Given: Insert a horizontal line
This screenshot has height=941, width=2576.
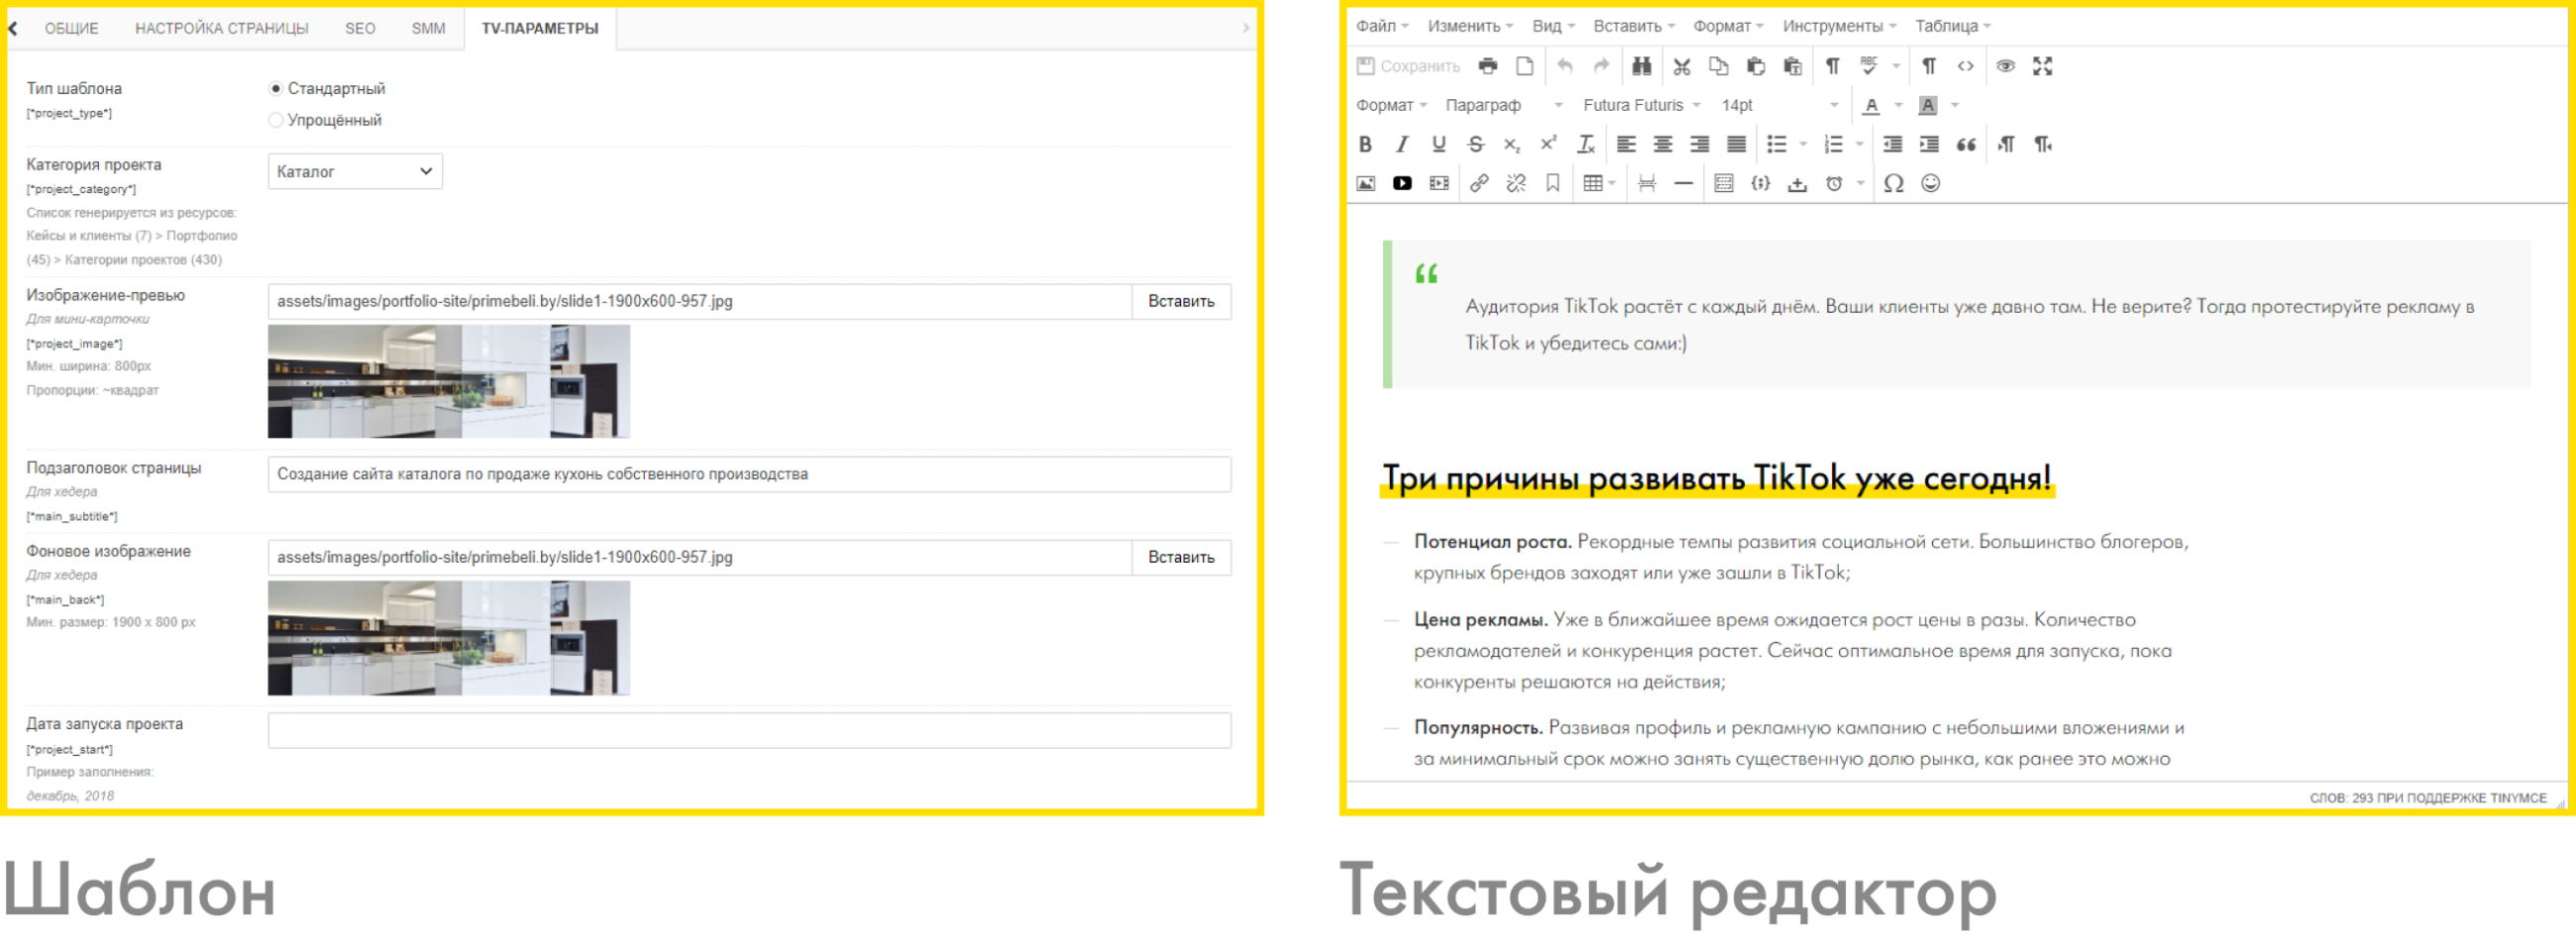Looking at the screenshot, I should tap(1684, 183).
